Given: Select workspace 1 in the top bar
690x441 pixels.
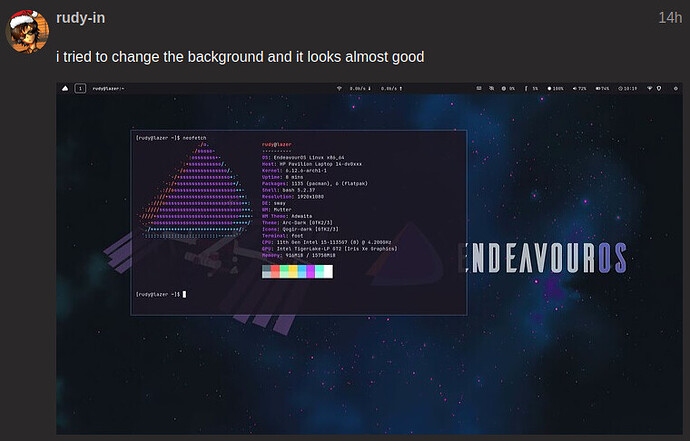Looking at the screenshot, I should click(80, 88).
